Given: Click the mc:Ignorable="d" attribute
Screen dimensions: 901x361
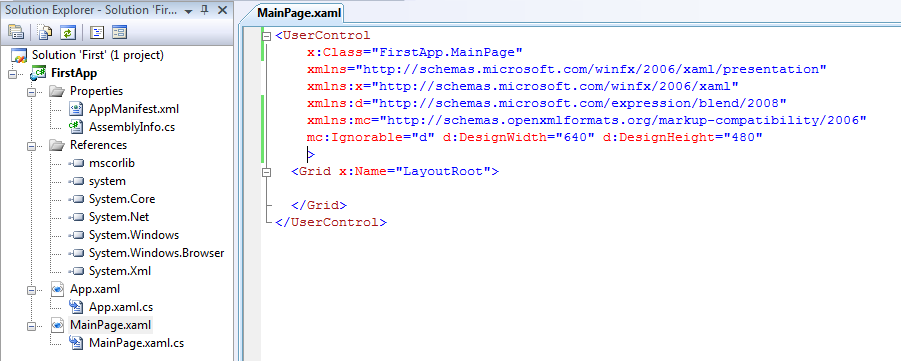Looking at the screenshot, I should pos(371,137).
